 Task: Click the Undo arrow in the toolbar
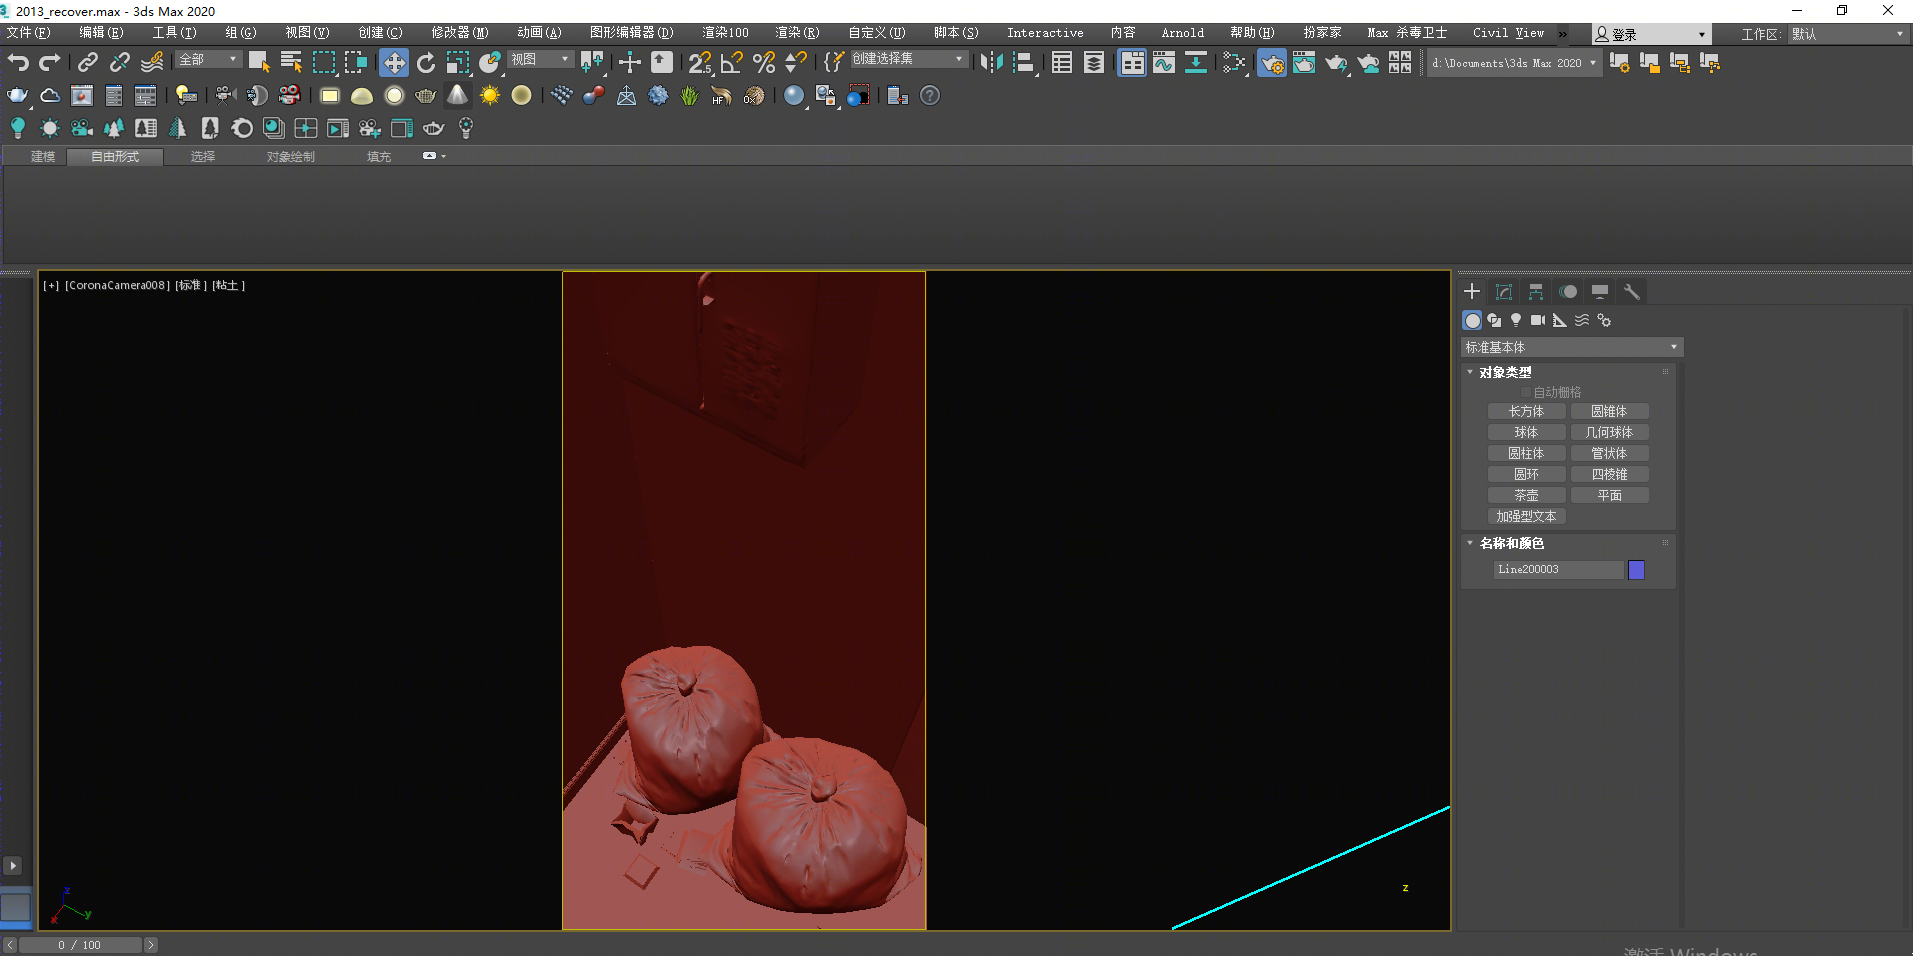pos(17,63)
